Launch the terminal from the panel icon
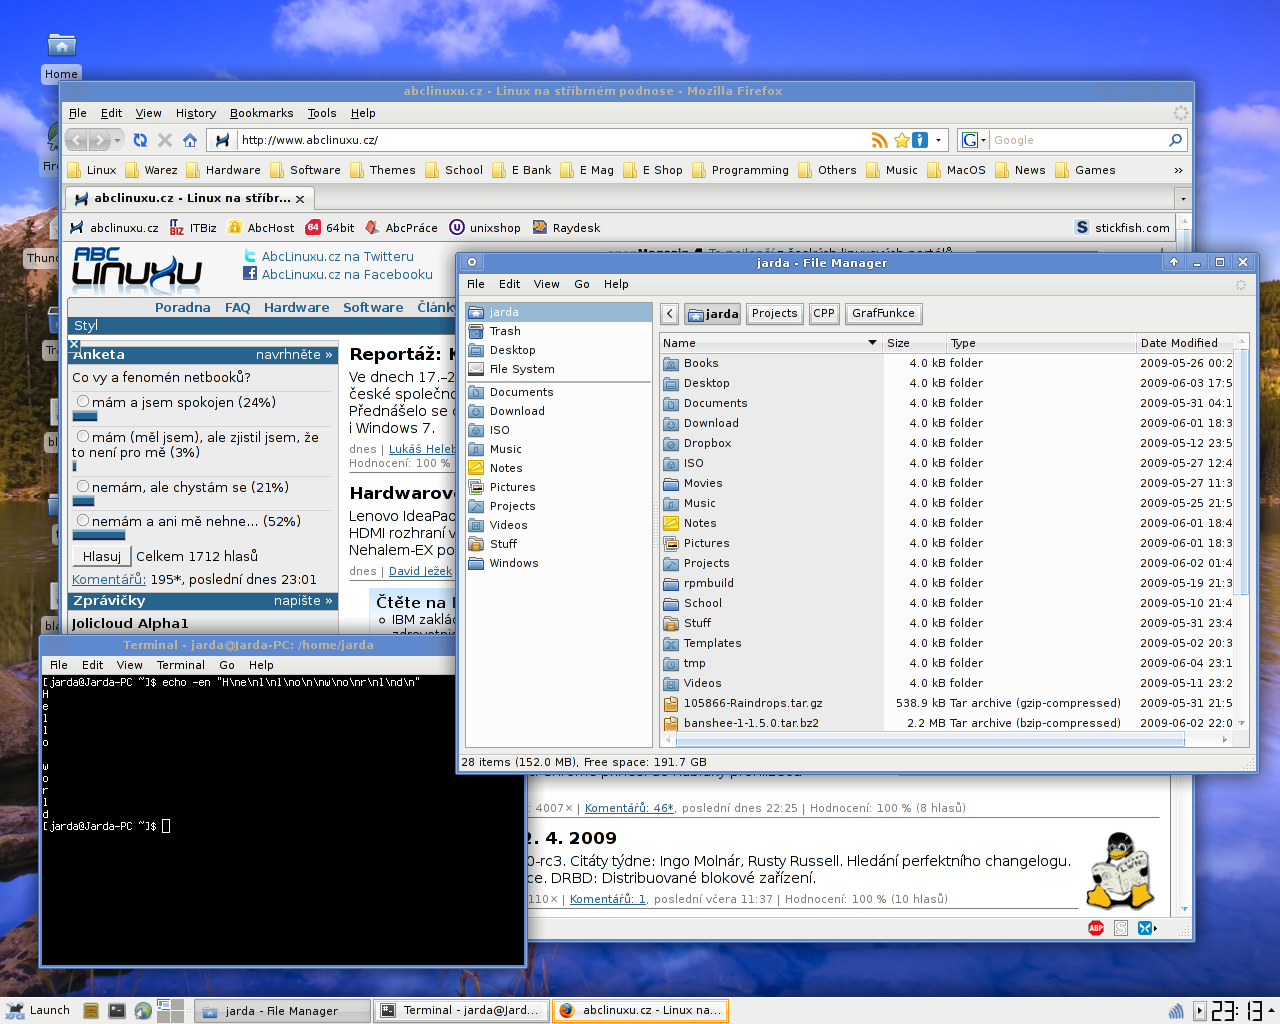 coord(117,1011)
